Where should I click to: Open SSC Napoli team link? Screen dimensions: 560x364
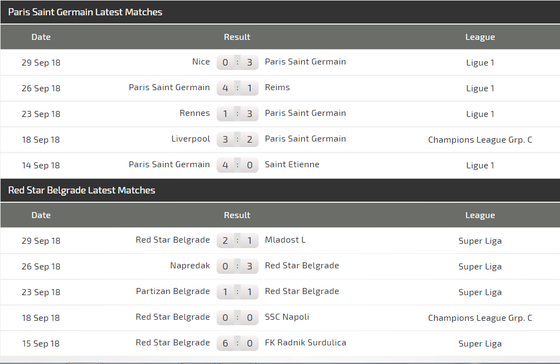[x=287, y=317]
